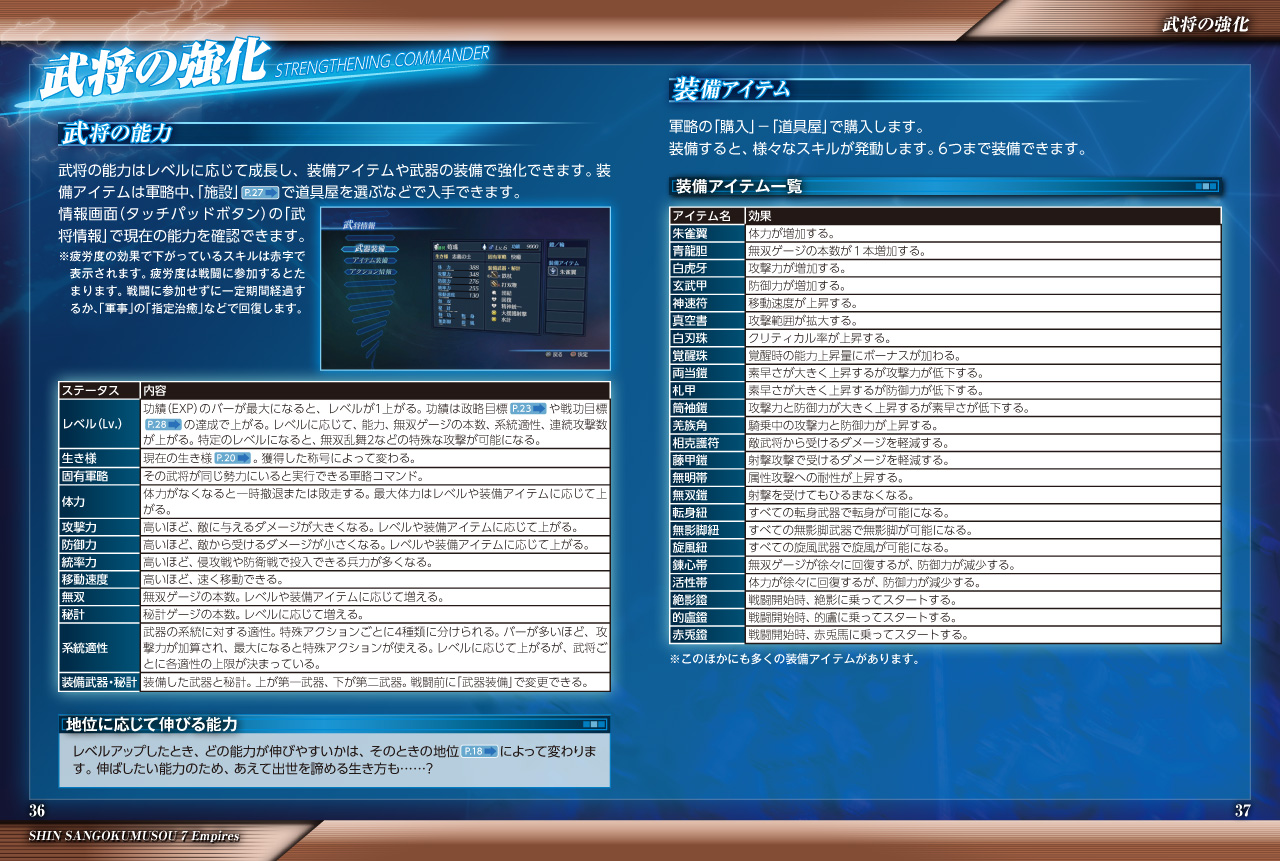The width and height of the screenshot is (1280, 861).
Task: Select the 神速符 item row
Action: click(945, 303)
